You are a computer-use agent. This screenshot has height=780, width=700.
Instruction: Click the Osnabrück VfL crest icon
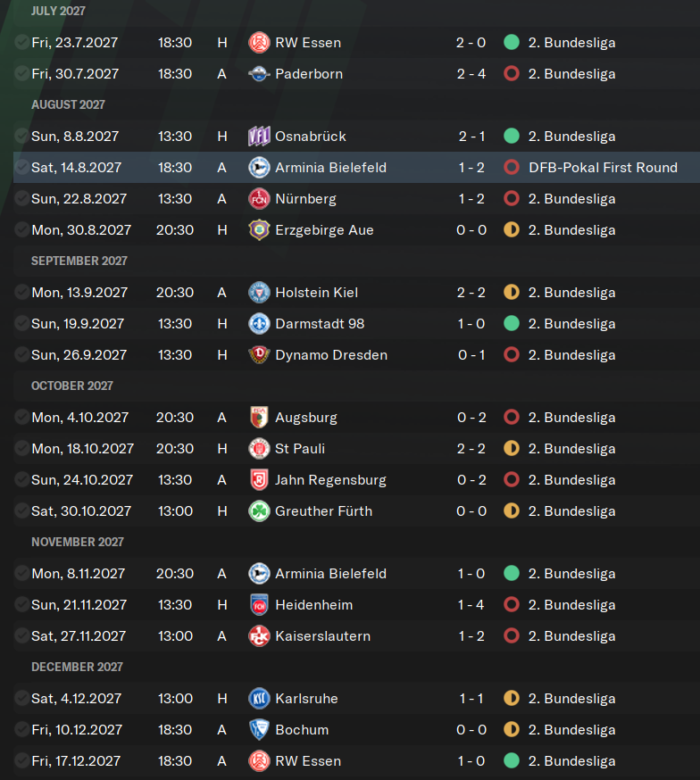pos(259,136)
